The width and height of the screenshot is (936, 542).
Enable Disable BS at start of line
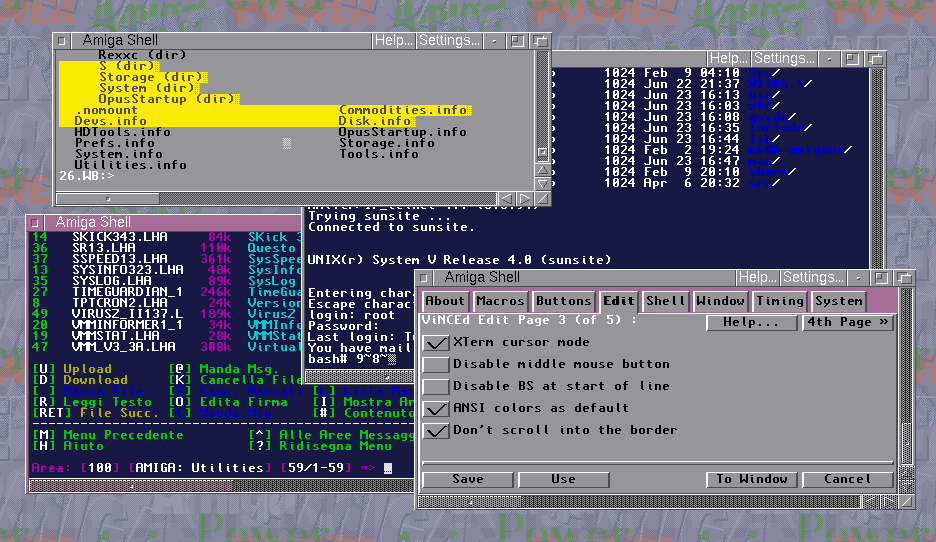click(436, 387)
